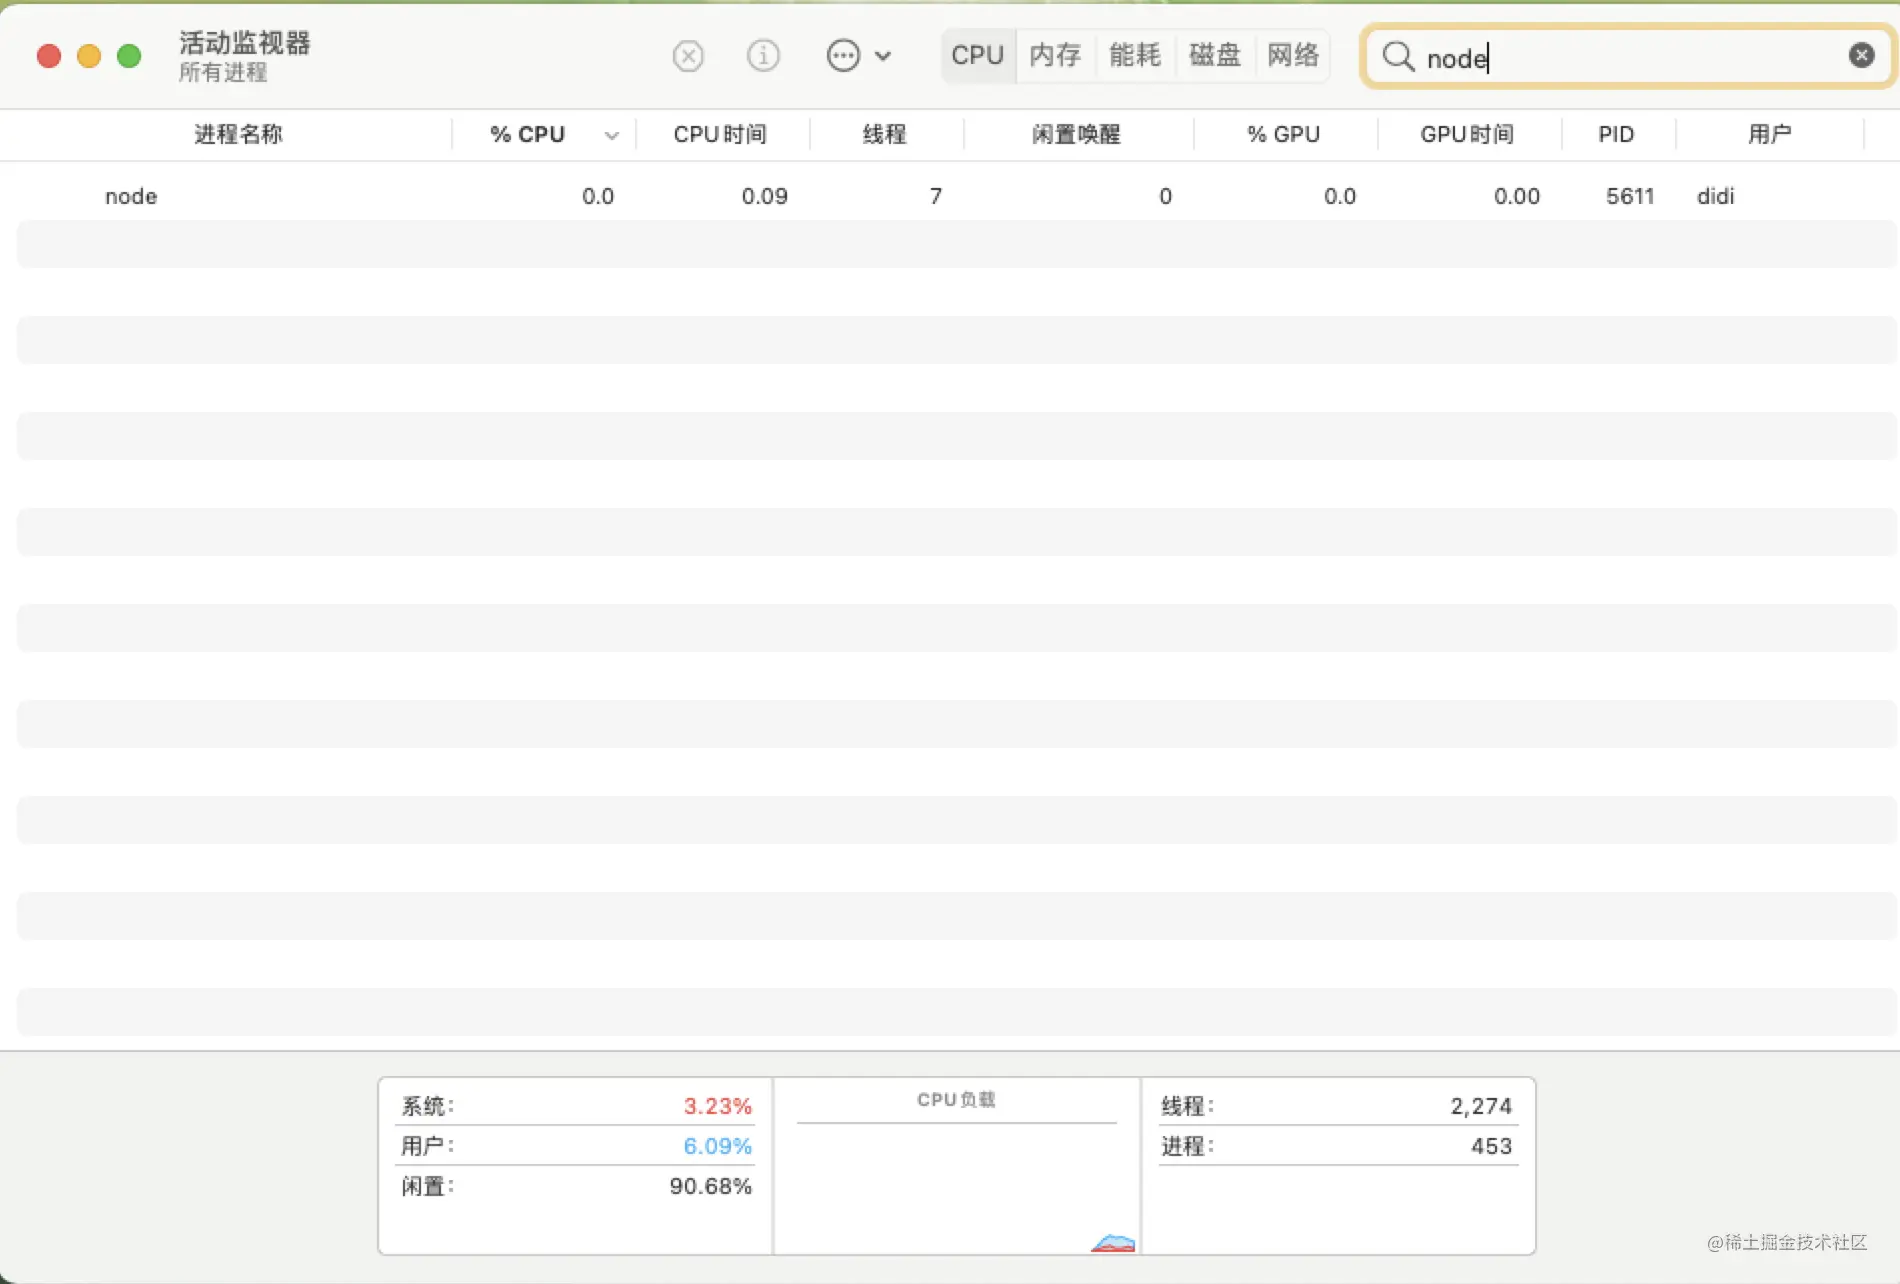The height and width of the screenshot is (1284, 1900).
Task: Click the 所有进程 subtitle
Action: click(223, 72)
